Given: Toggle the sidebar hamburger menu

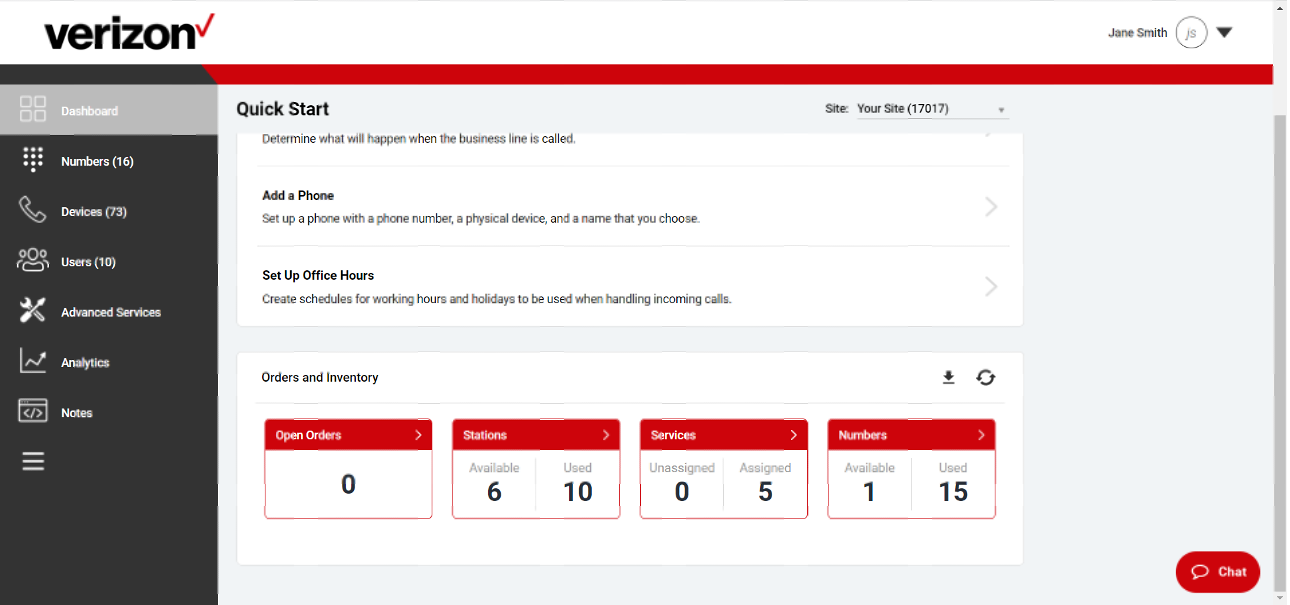Looking at the screenshot, I should (x=33, y=461).
